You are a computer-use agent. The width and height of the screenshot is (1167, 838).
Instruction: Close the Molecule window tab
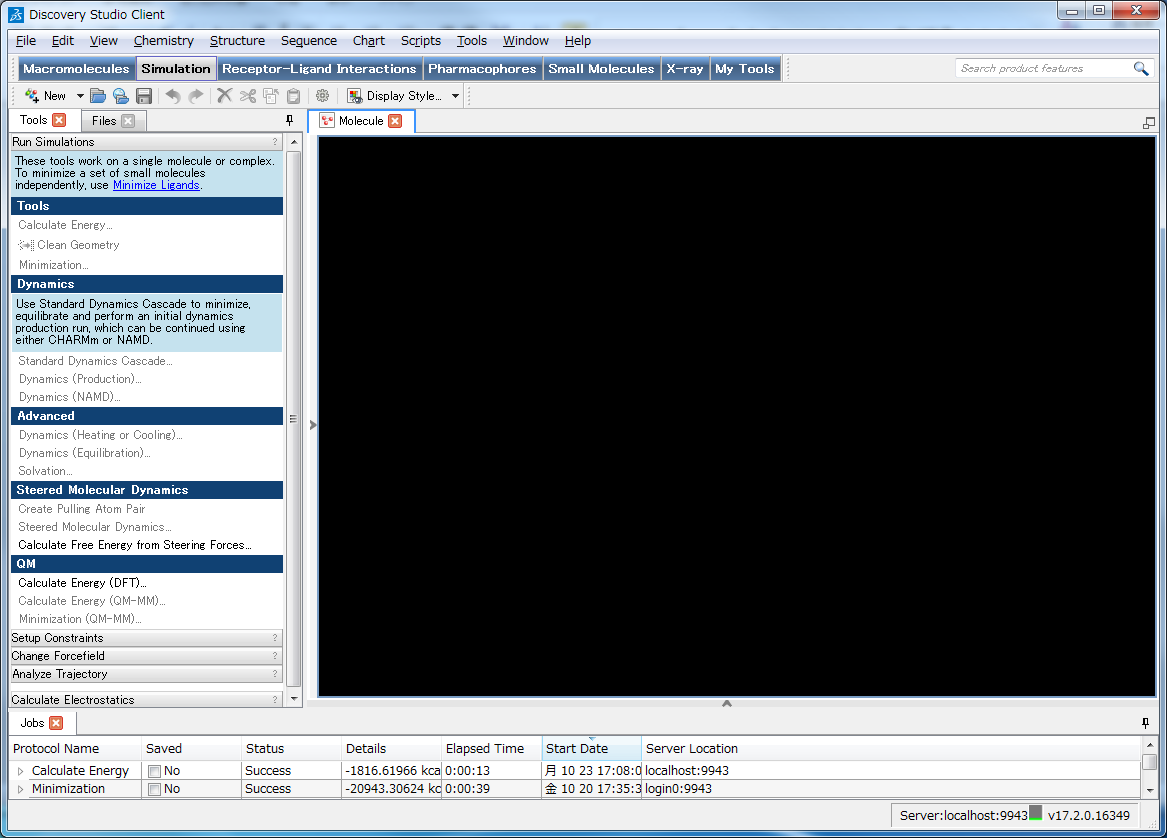[x=395, y=121]
